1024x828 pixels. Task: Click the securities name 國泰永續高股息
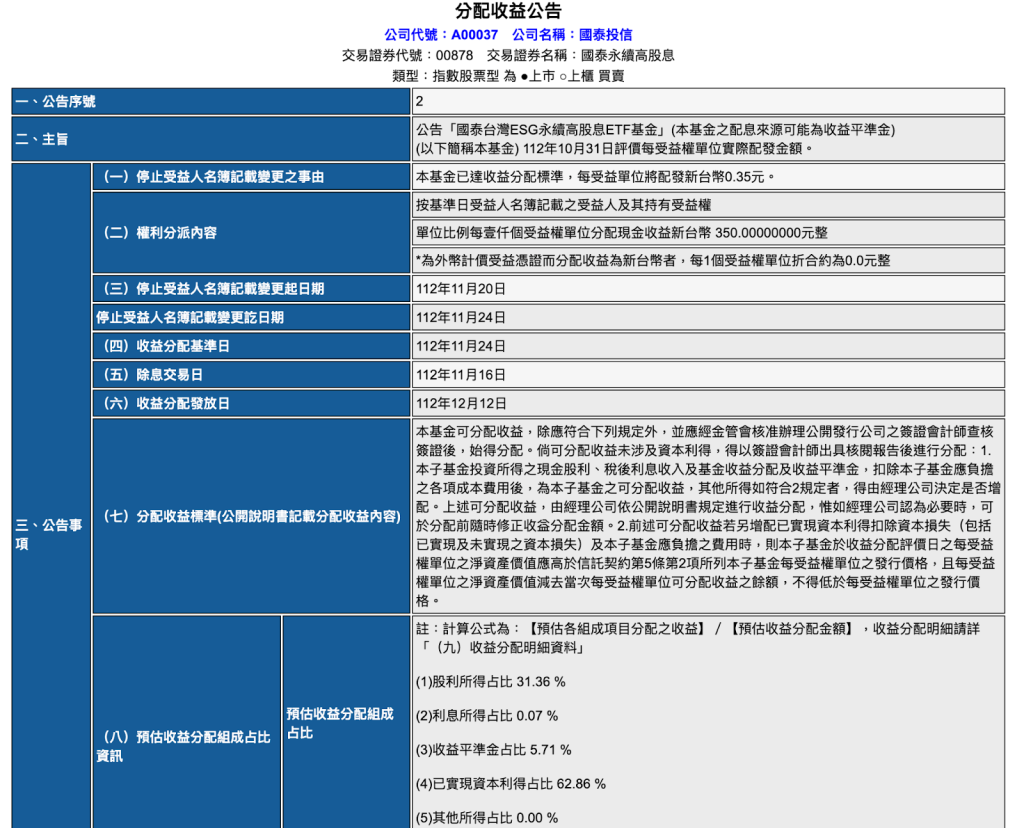tap(627, 56)
